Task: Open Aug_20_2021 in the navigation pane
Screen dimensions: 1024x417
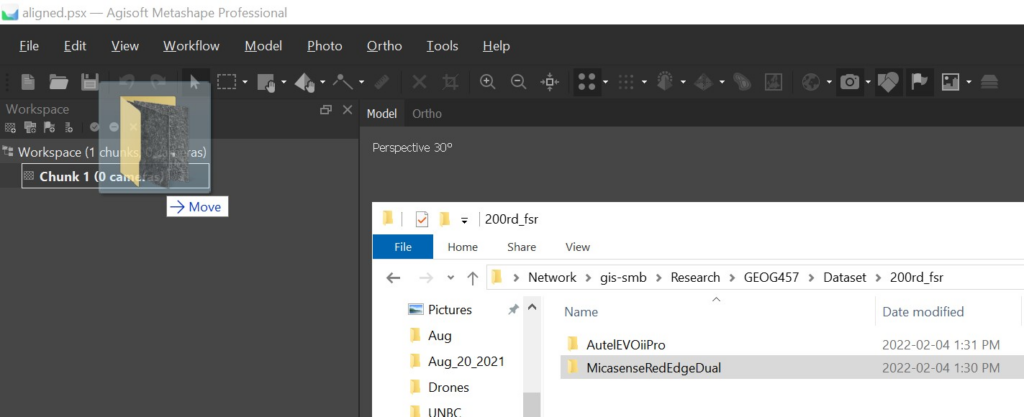Action: [x=466, y=361]
